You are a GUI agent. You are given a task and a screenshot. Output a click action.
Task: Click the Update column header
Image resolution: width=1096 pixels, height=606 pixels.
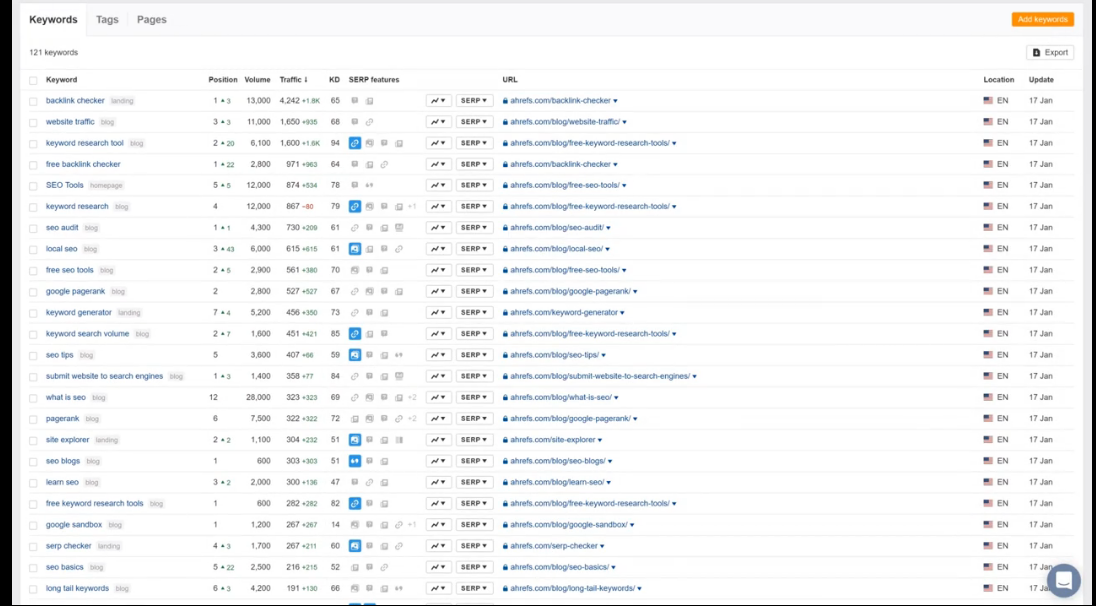point(1041,80)
